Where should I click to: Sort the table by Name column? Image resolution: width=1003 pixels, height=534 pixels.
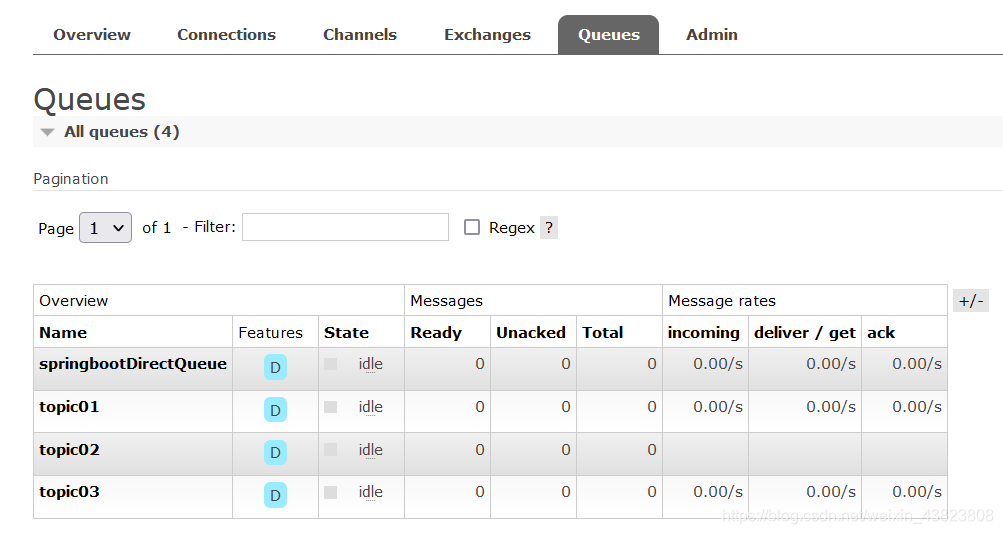pos(63,332)
